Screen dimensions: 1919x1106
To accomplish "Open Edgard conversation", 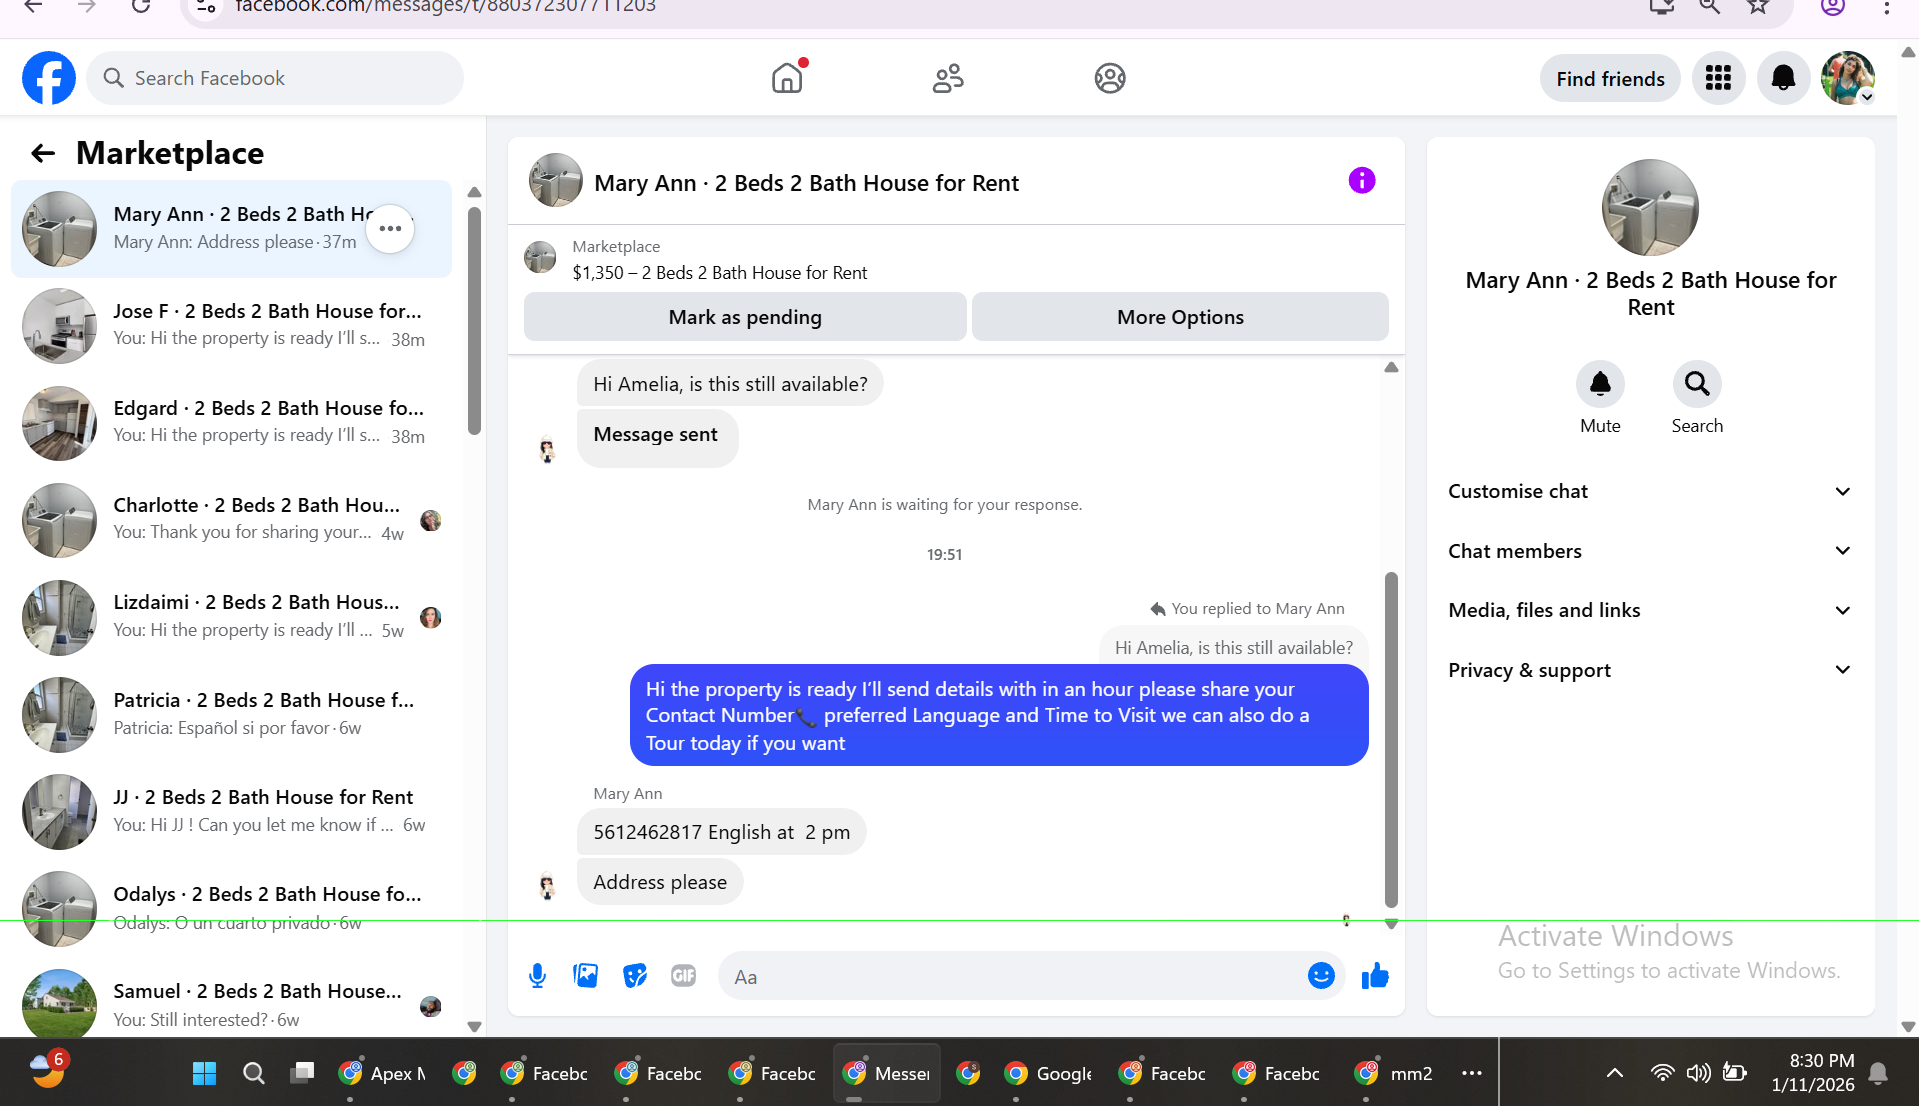I will pyautogui.click(x=232, y=423).
